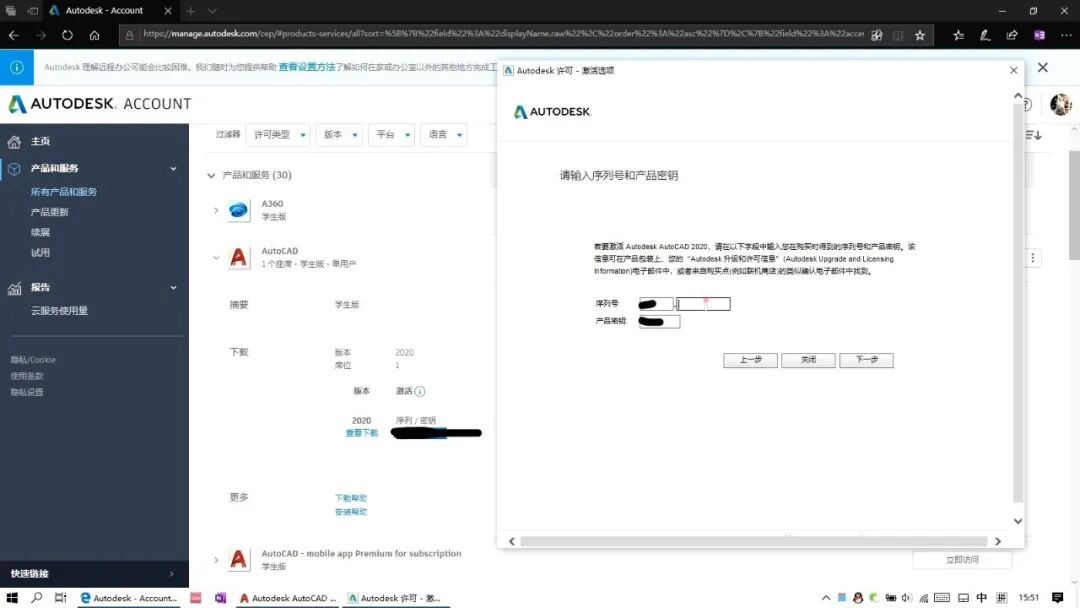Image resolution: width=1080 pixels, height=608 pixels.
Task: Collapse the AutoCAD product row
Action: 216,258
